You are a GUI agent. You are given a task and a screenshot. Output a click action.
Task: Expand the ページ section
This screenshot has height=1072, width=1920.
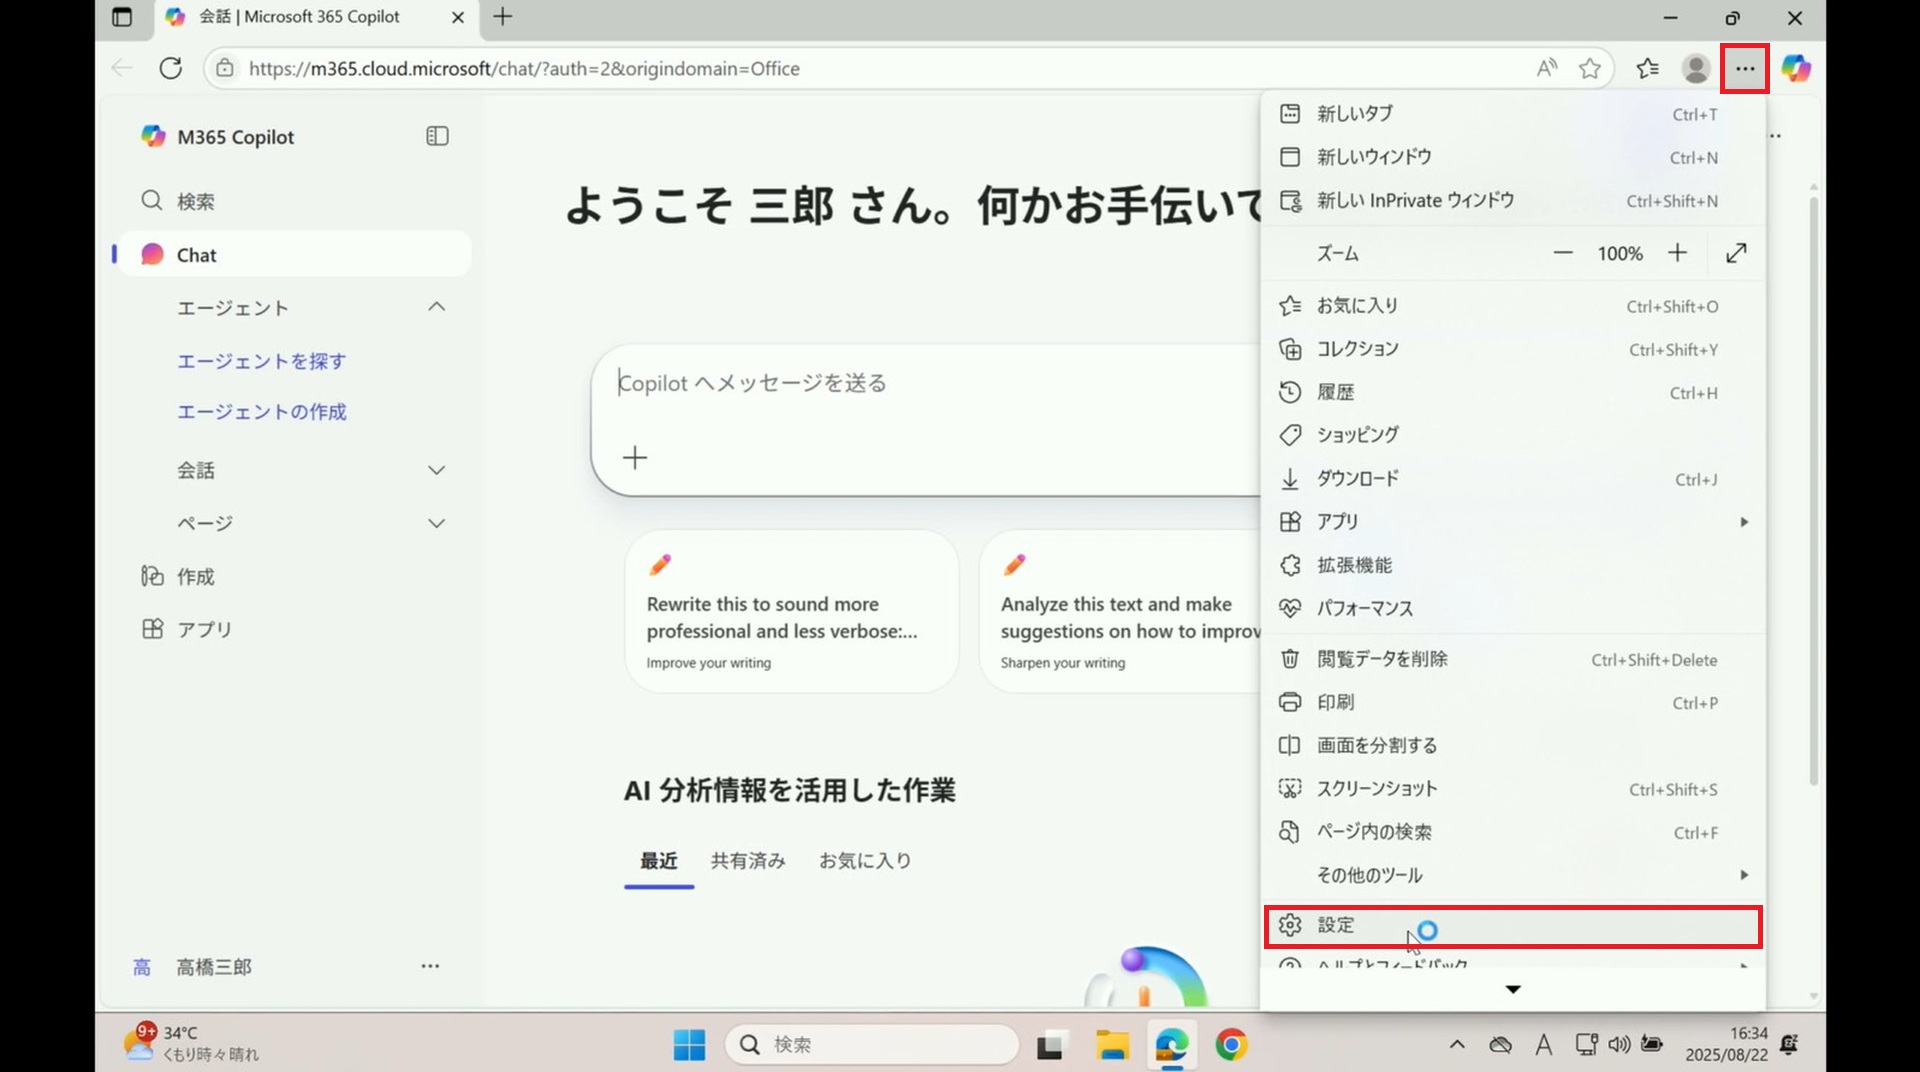point(436,523)
